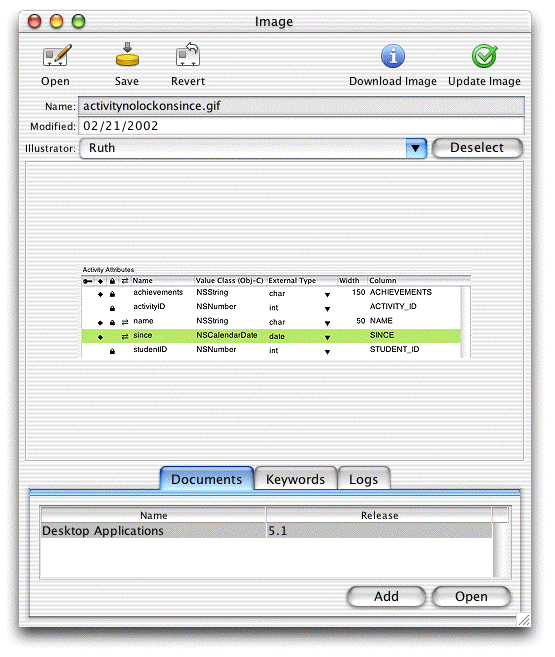Click the Update Image checkmark icon
The height and width of the screenshot is (657, 555).
485,56
